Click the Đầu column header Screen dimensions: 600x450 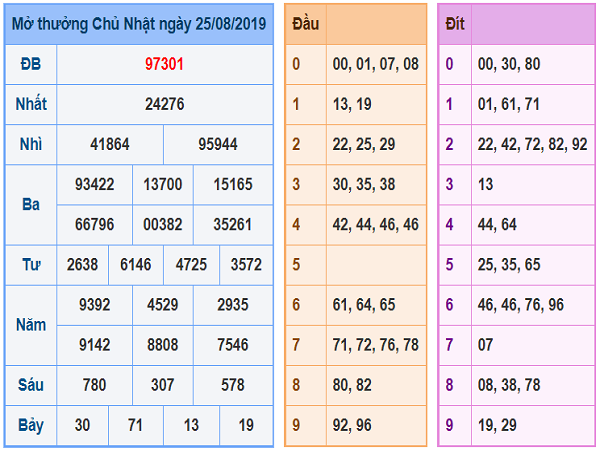[x=305, y=24]
